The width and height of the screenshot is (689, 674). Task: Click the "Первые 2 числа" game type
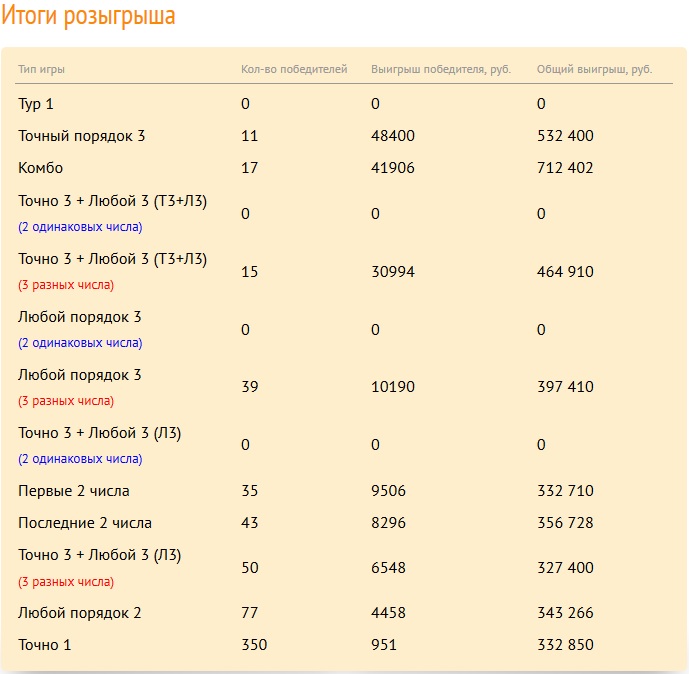point(74,491)
